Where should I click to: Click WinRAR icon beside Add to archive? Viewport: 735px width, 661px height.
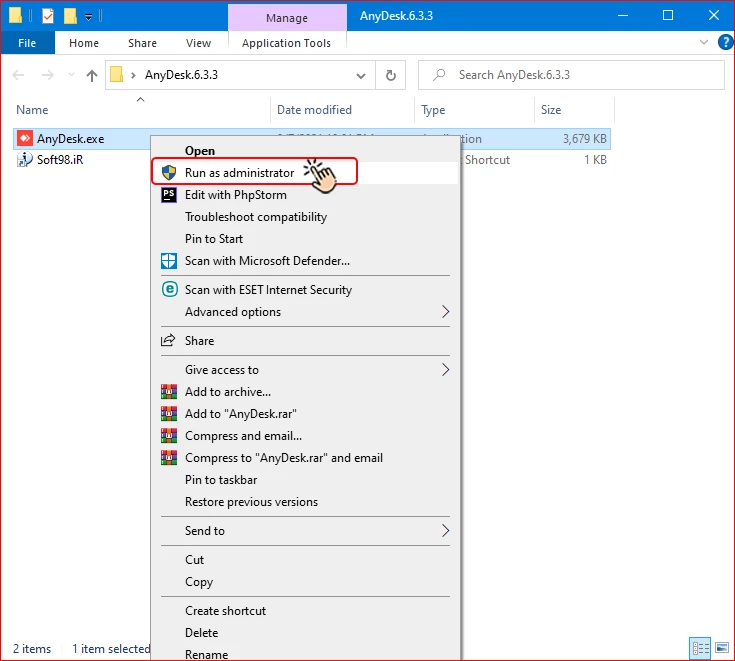click(169, 391)
